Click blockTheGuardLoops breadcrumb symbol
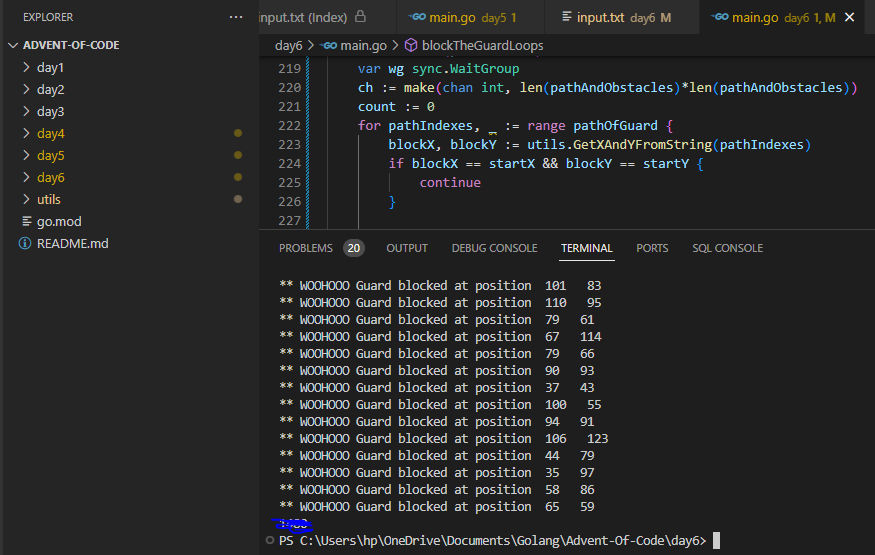 click(x=483, y=46)
